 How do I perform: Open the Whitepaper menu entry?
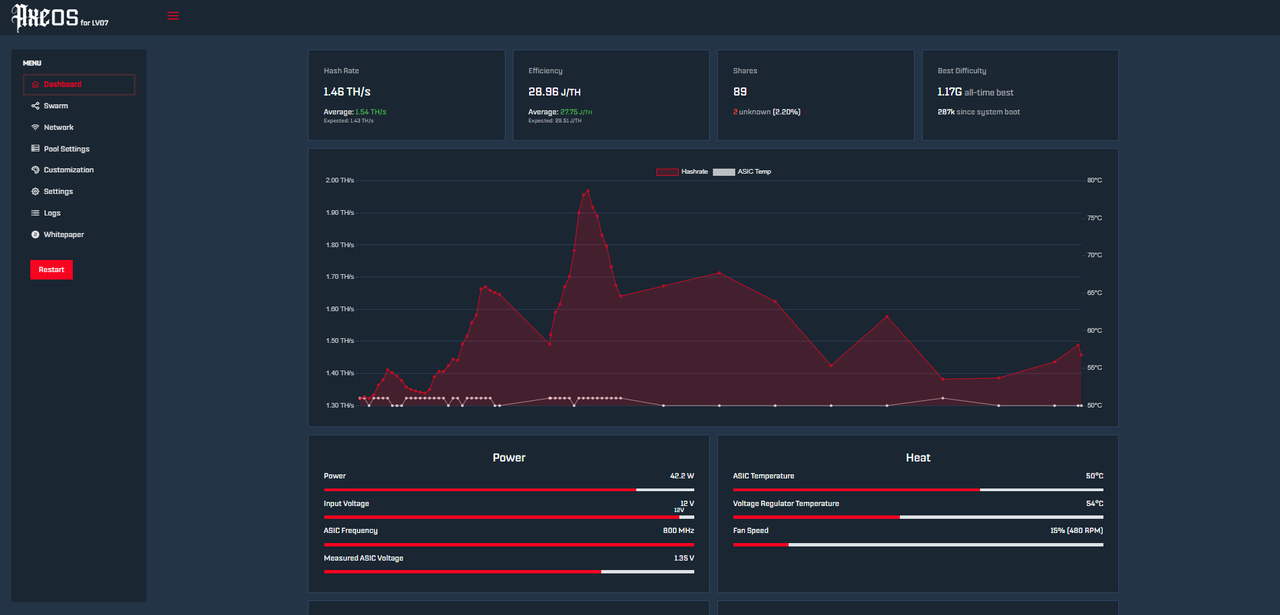pos(79,234)
